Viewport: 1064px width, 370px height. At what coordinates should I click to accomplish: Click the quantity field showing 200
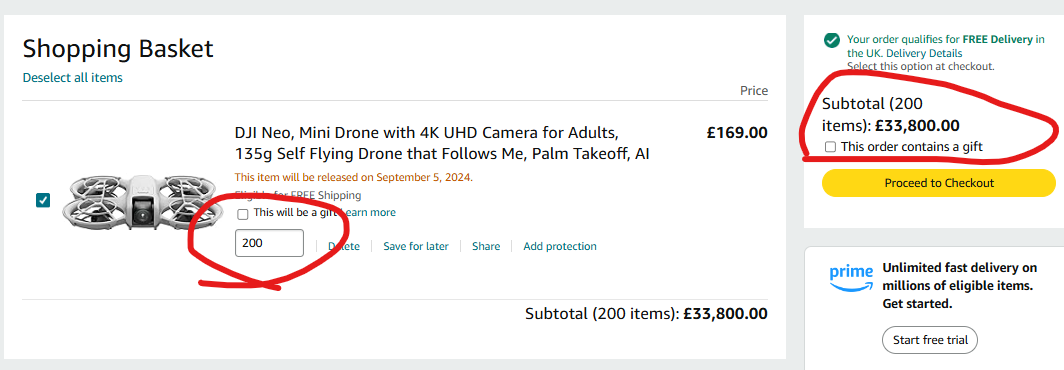click(x=269, y=243)
